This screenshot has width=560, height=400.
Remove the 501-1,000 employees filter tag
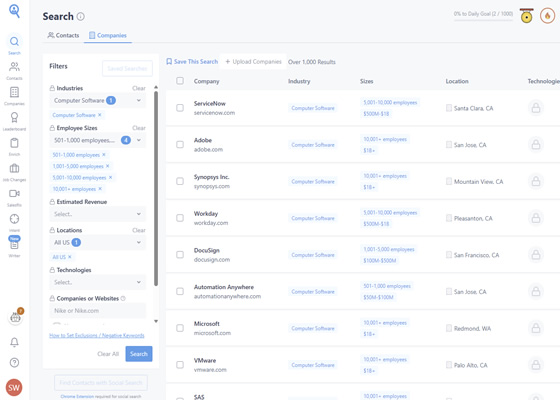(x=104, y=155)
